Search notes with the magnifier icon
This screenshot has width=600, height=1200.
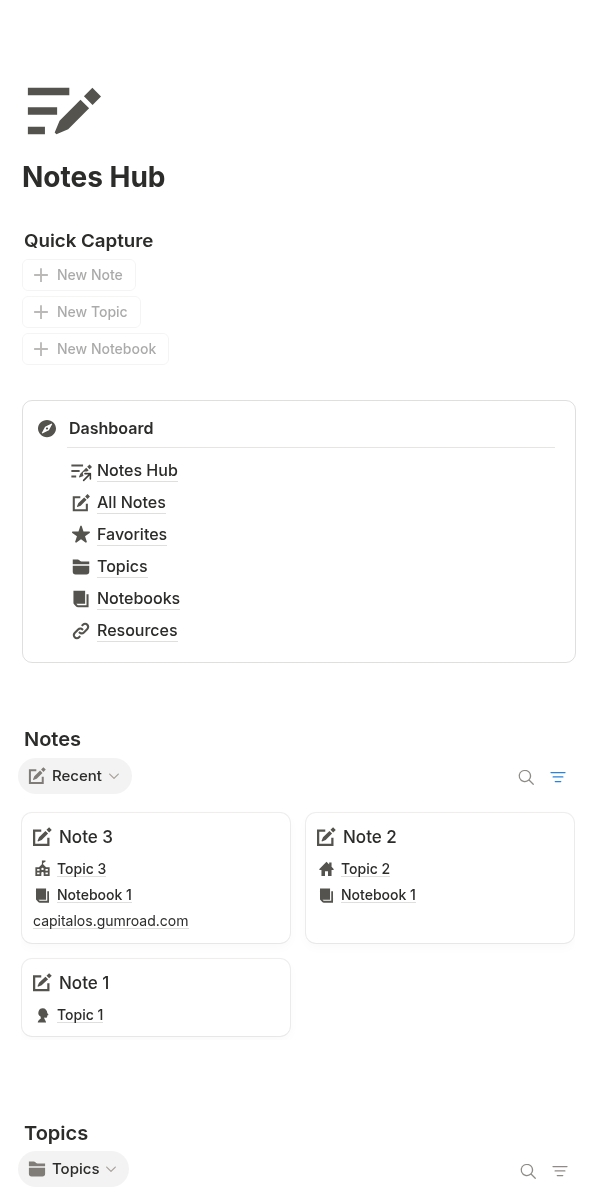[x=526, y=777]
